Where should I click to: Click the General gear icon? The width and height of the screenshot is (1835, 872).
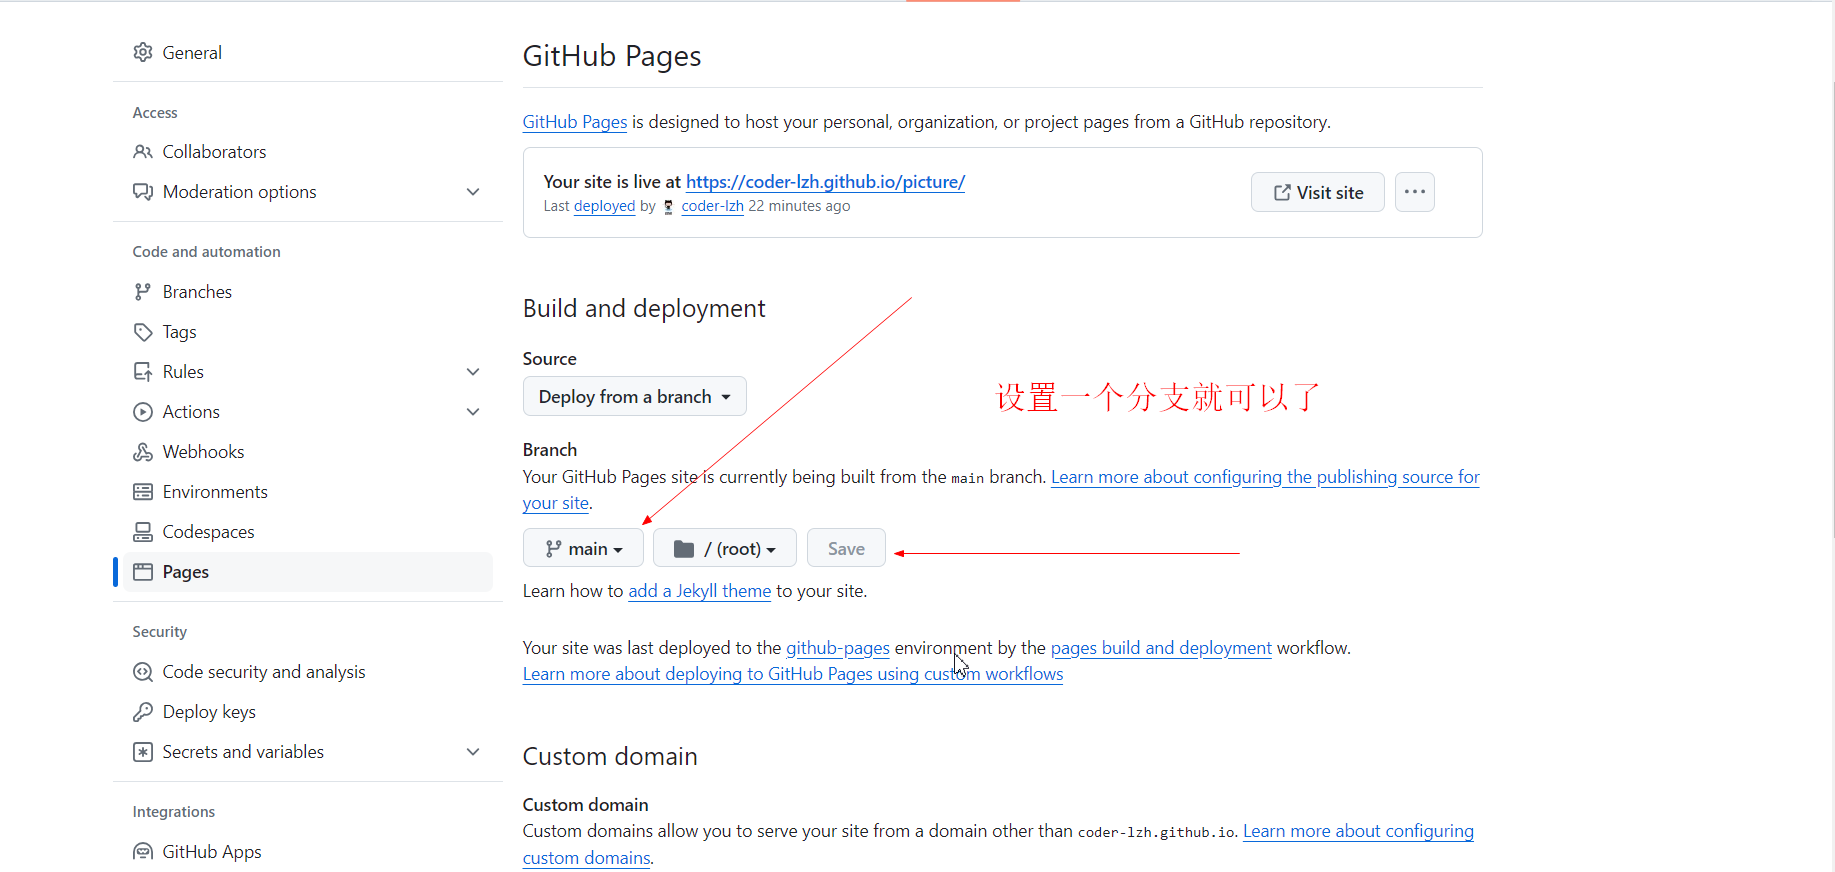click(x=143, y=52)
